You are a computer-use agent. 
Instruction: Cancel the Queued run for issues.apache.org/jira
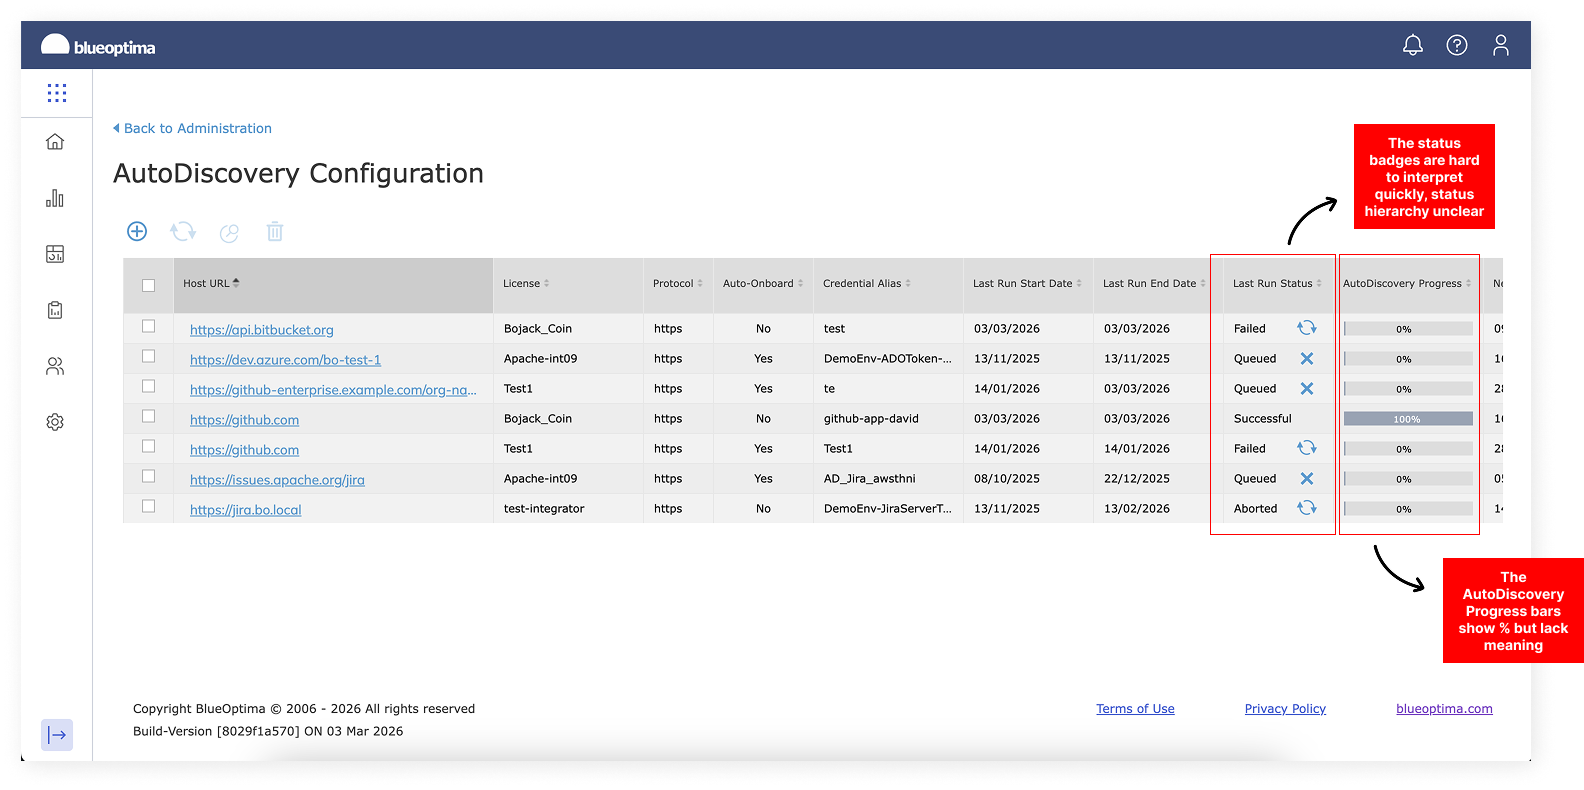[x=1307, y=478]
